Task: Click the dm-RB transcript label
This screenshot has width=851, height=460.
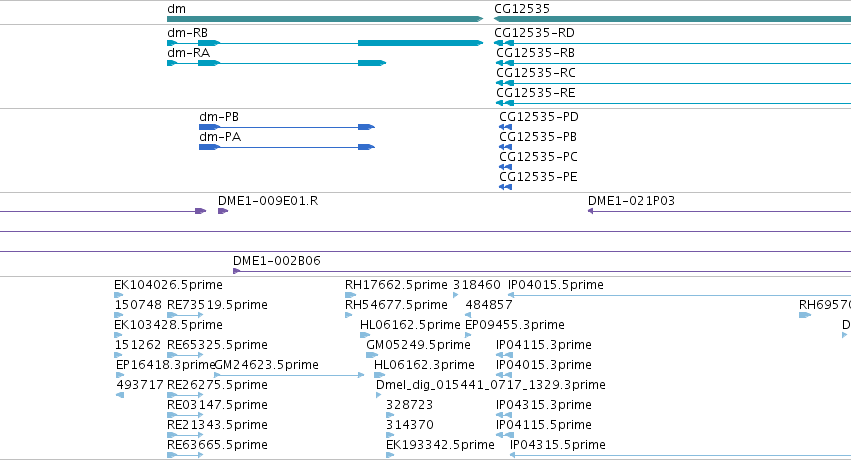Action: [187, 33]
